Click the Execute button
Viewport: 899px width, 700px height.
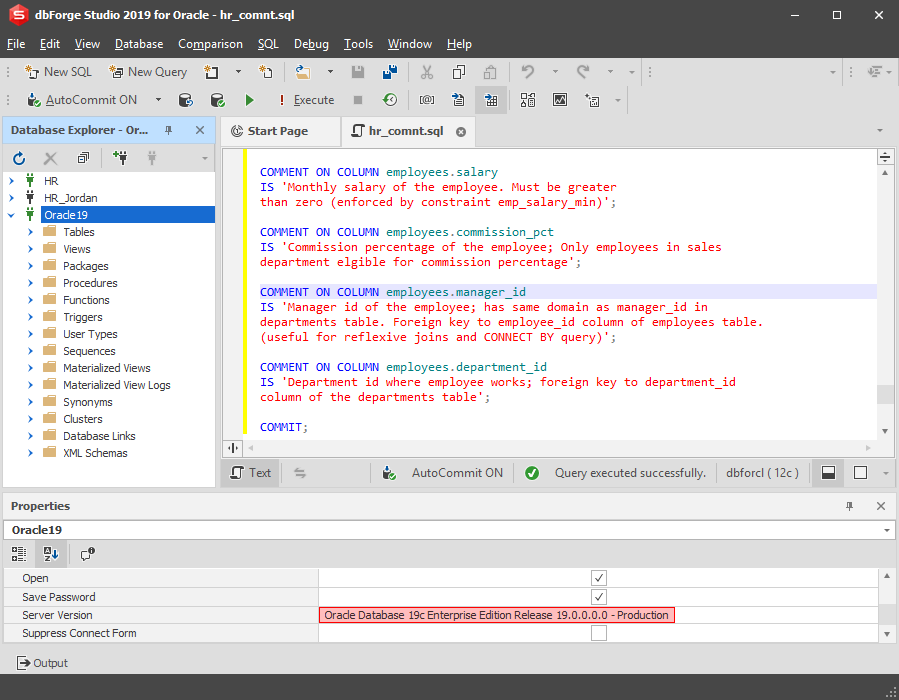coord(307,100)
